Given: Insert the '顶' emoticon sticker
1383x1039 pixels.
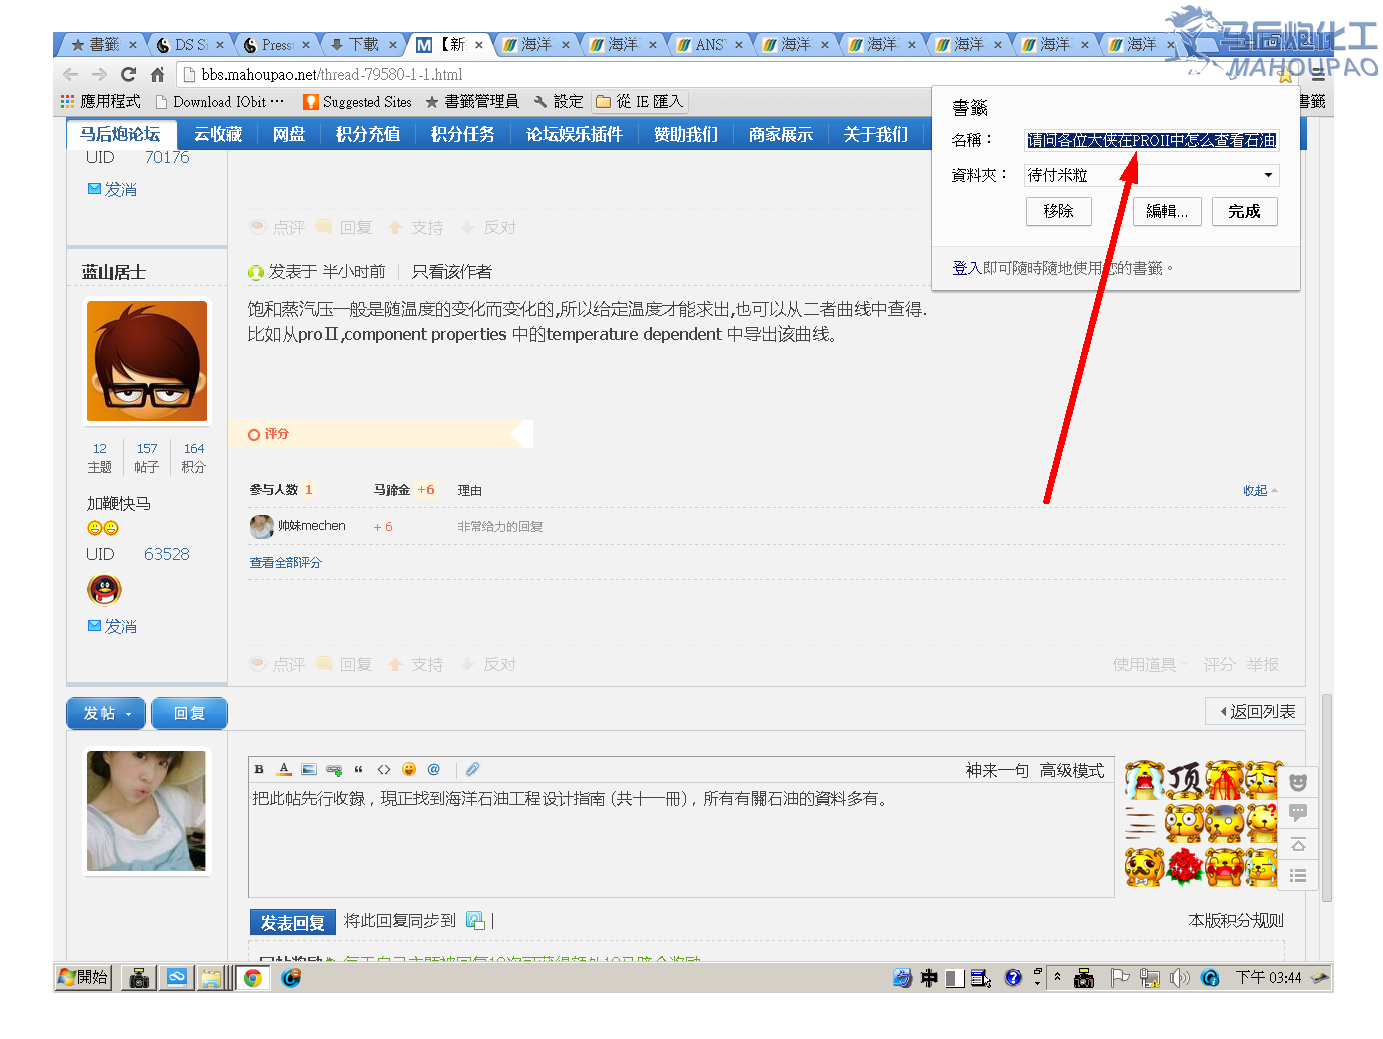Looking at the screenshot, I should point(1185,780).
